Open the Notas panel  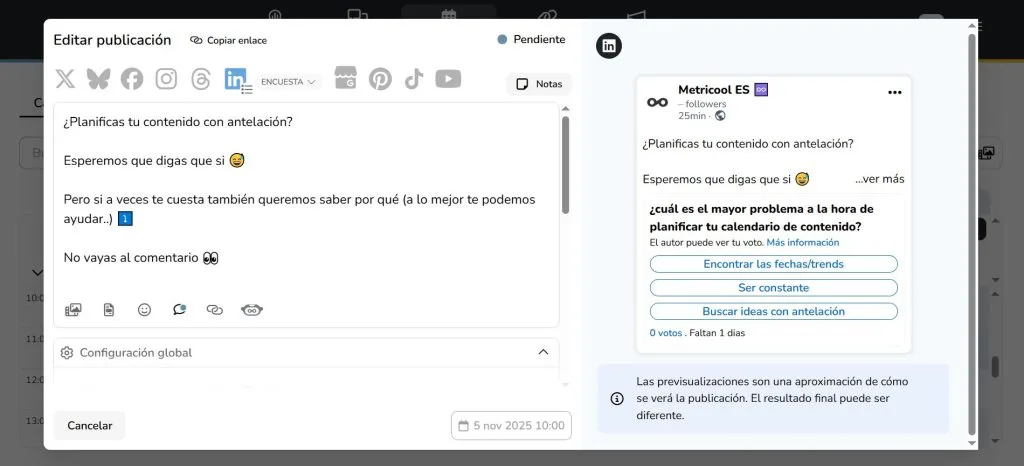tap(539, 84)
